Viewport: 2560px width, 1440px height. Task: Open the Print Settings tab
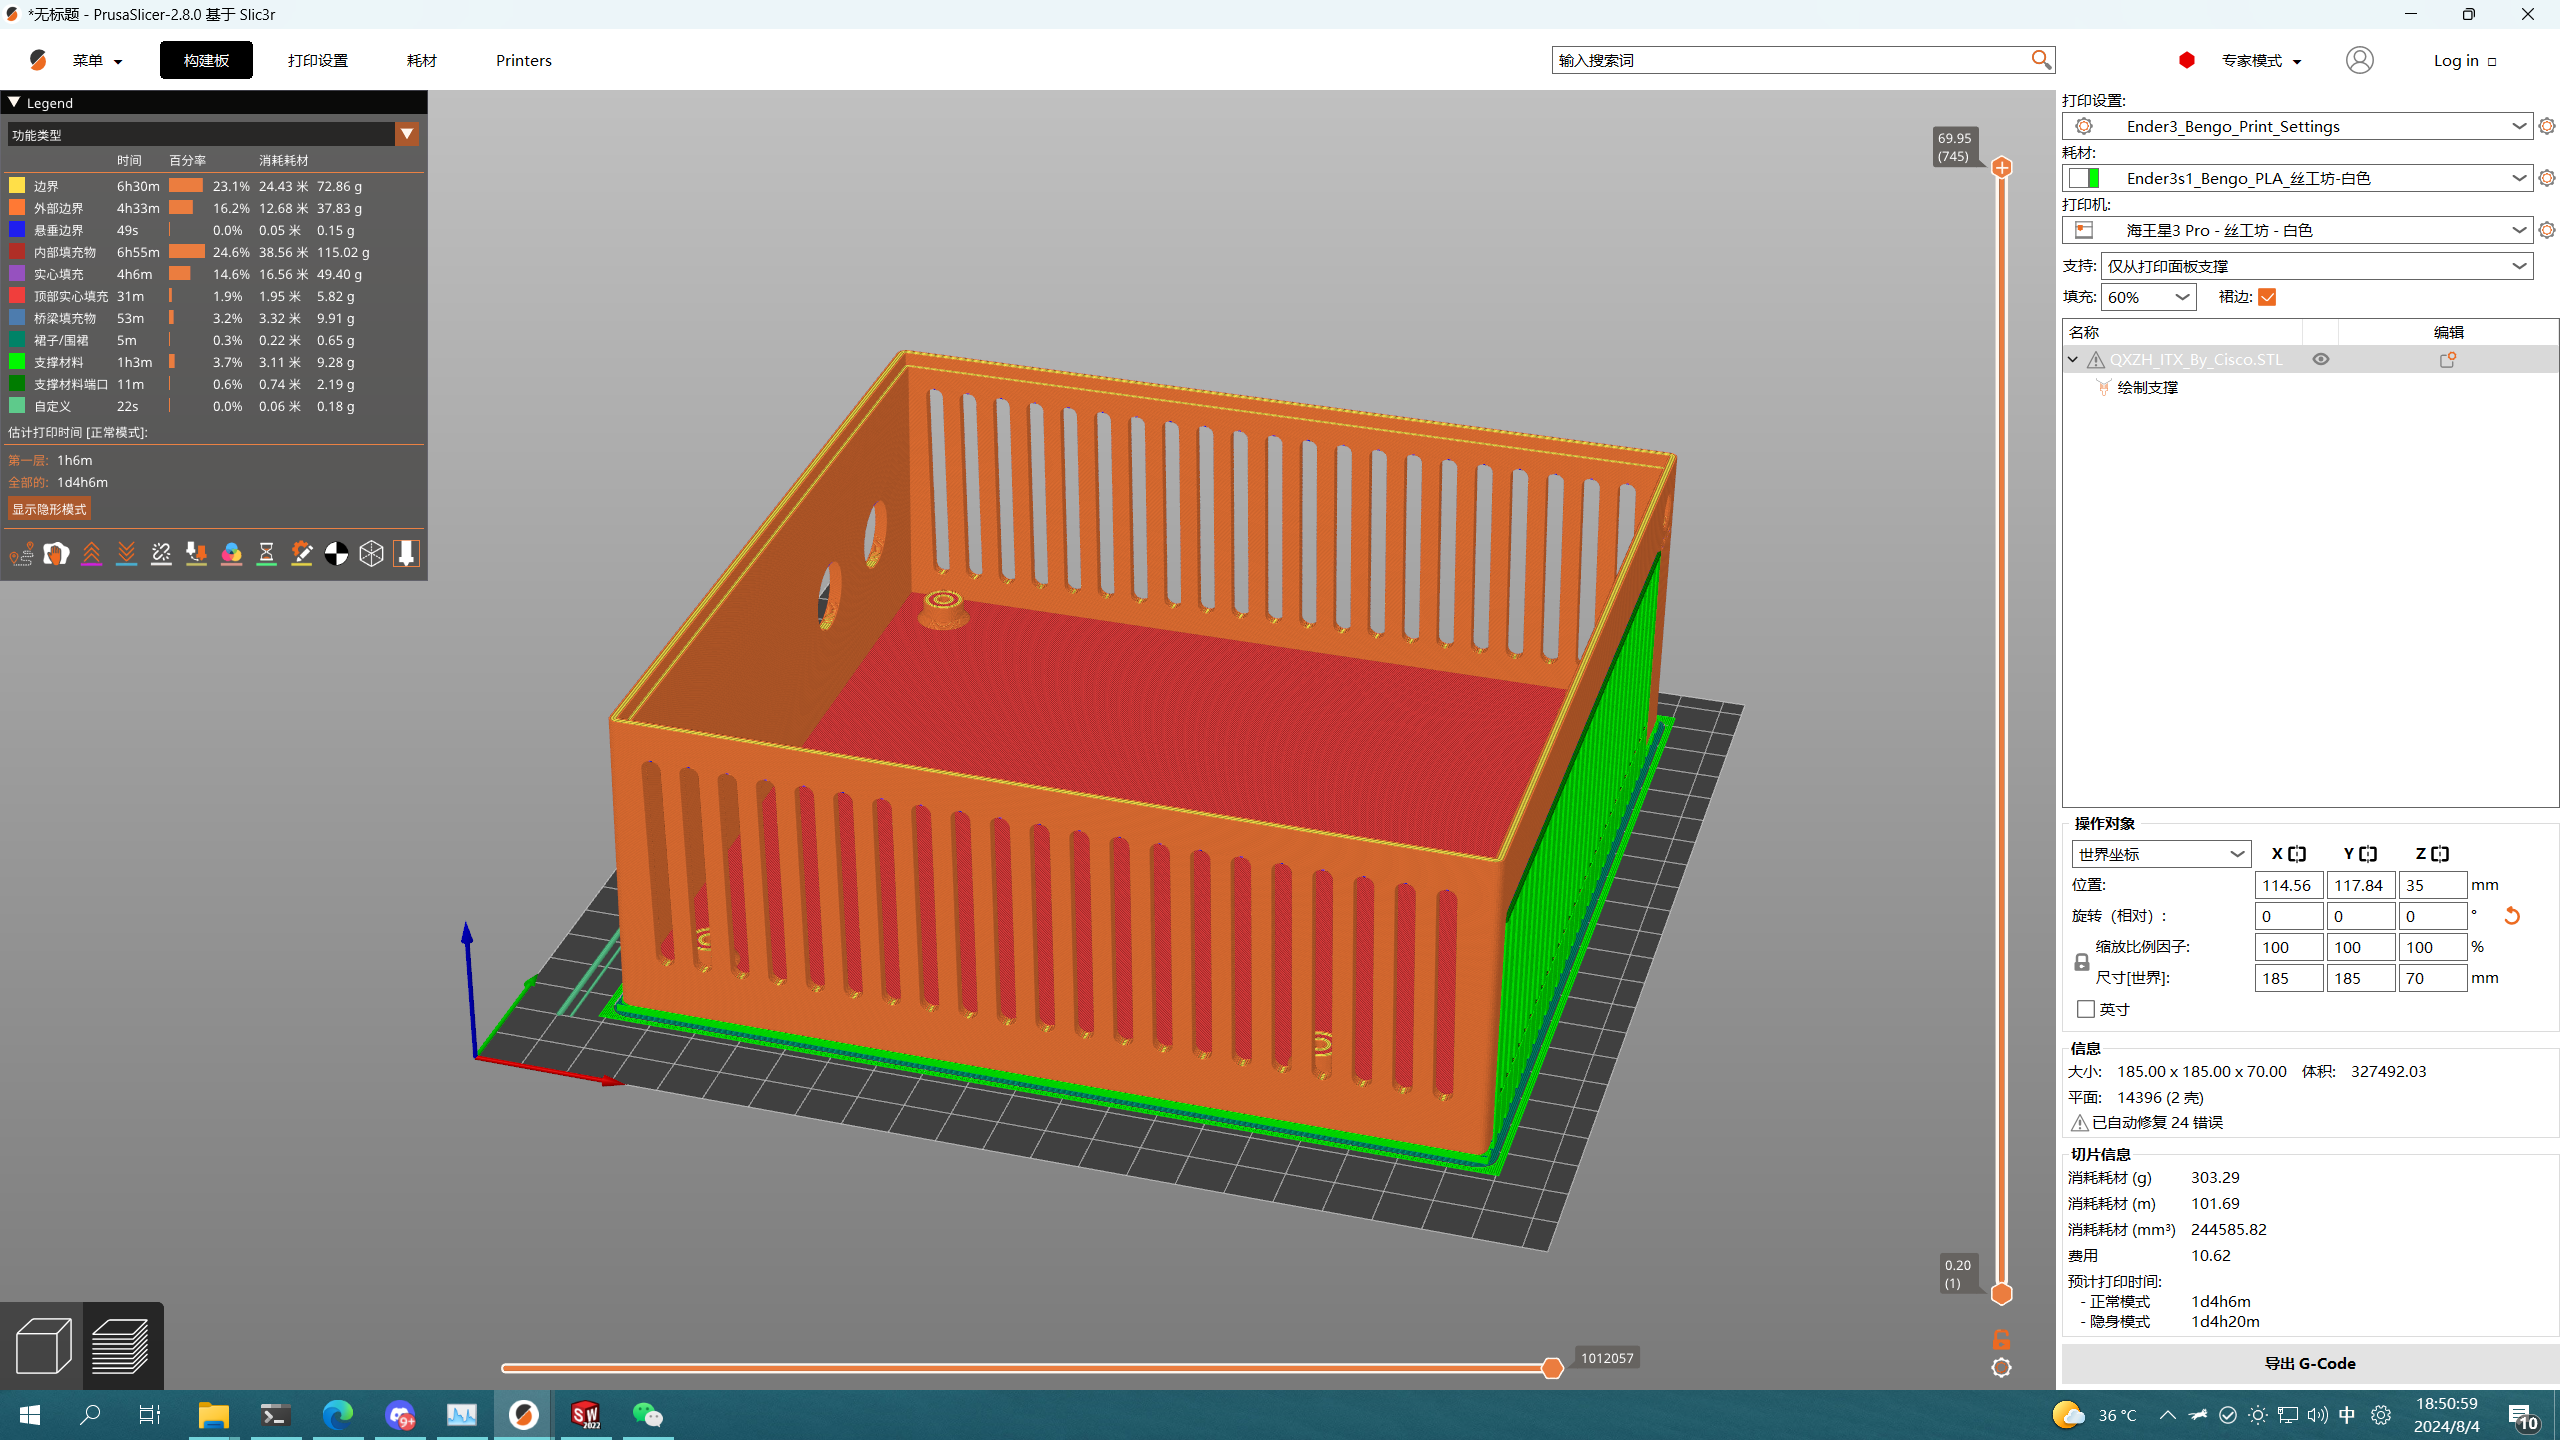click(317, 60)
